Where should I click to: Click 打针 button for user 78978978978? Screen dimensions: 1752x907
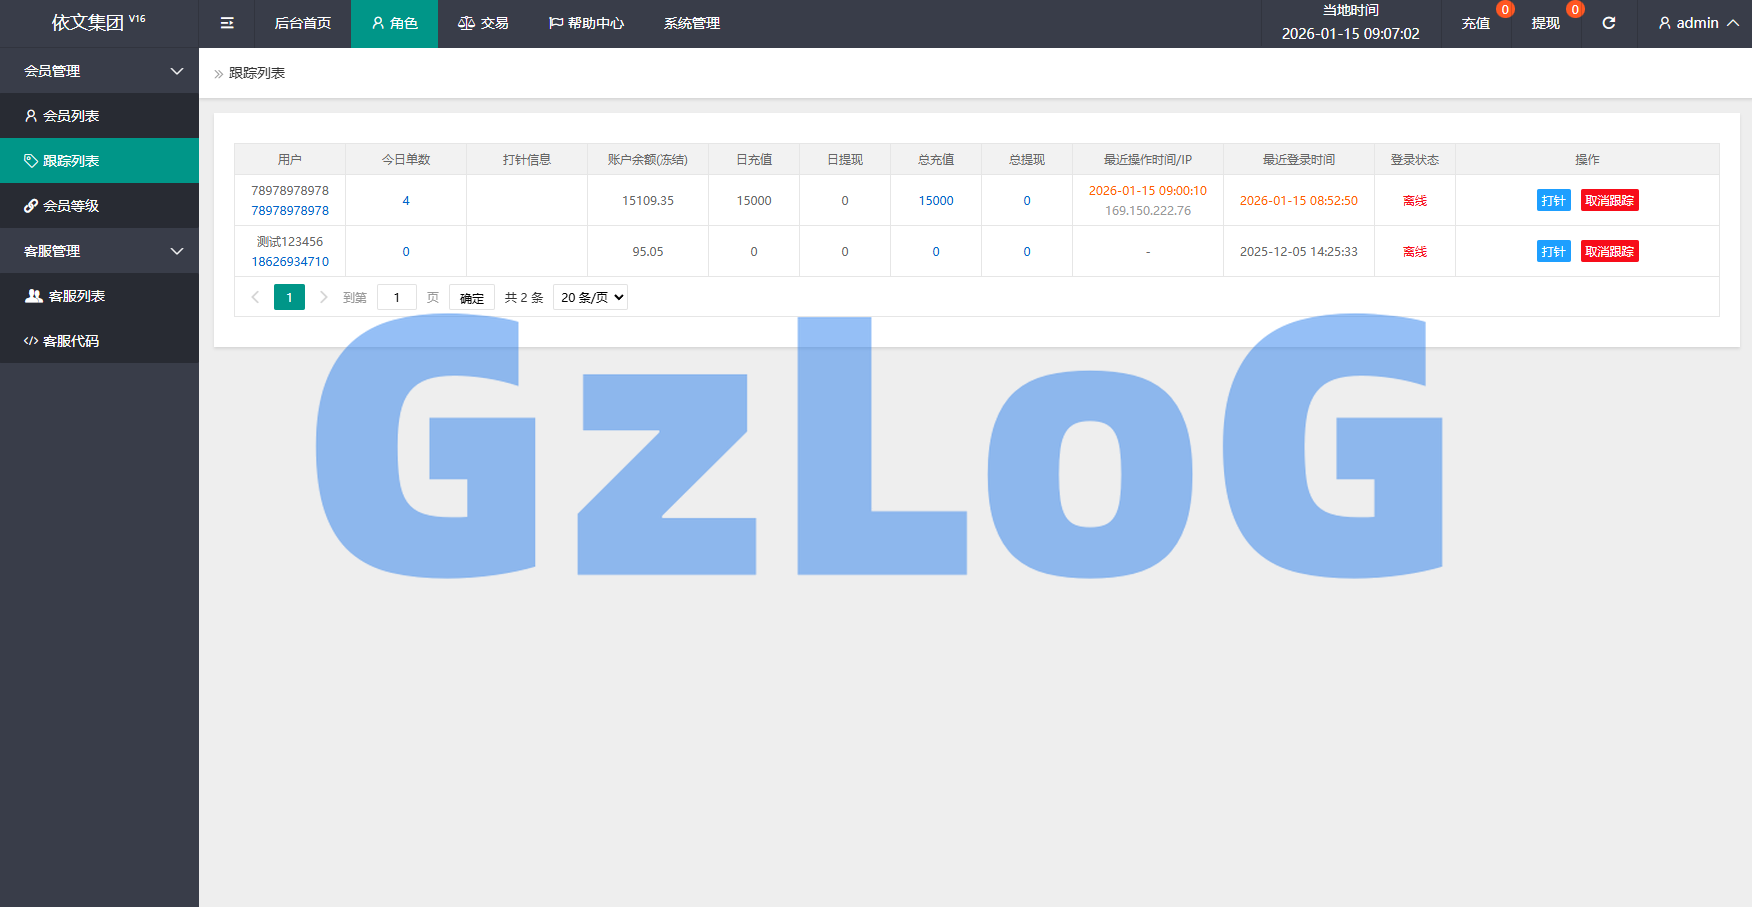click(x=1553, y=200)
